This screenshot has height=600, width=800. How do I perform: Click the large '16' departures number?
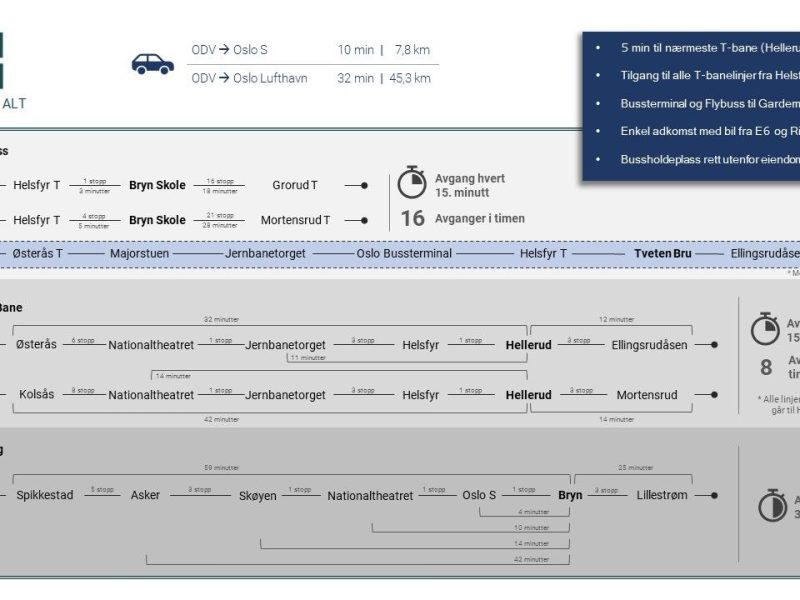click(x=412, y=218)
